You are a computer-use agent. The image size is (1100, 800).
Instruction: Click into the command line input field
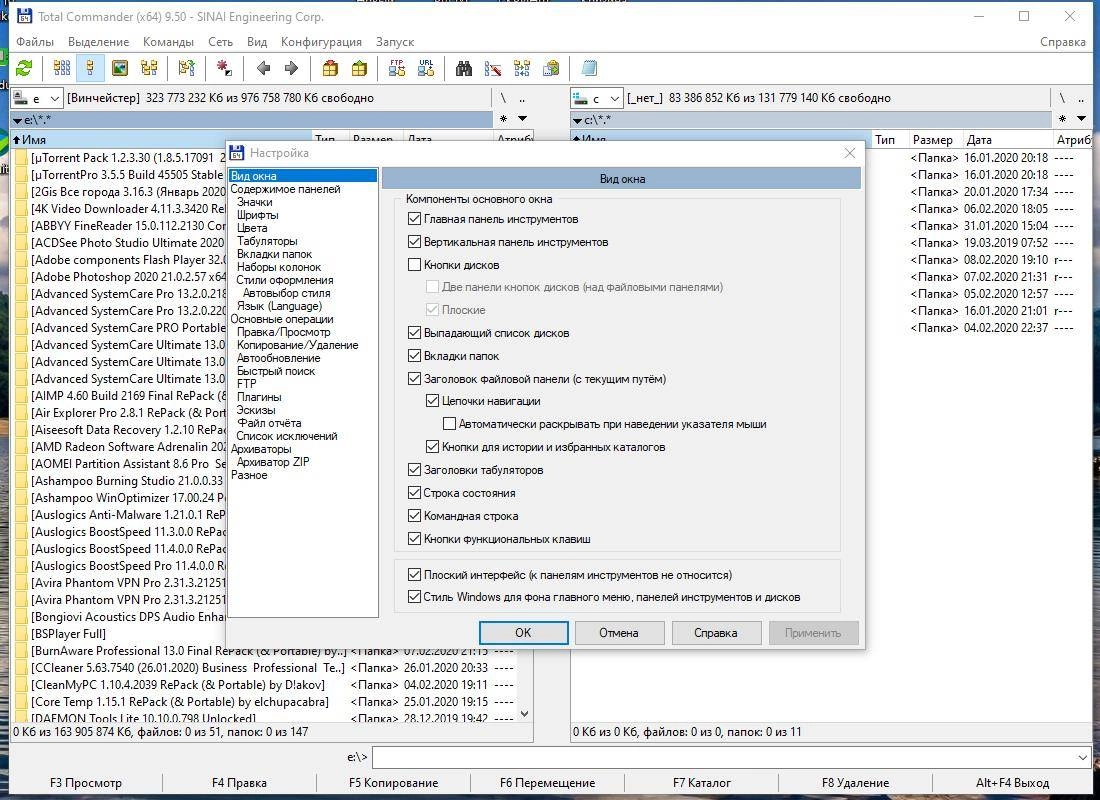point(723,758)
